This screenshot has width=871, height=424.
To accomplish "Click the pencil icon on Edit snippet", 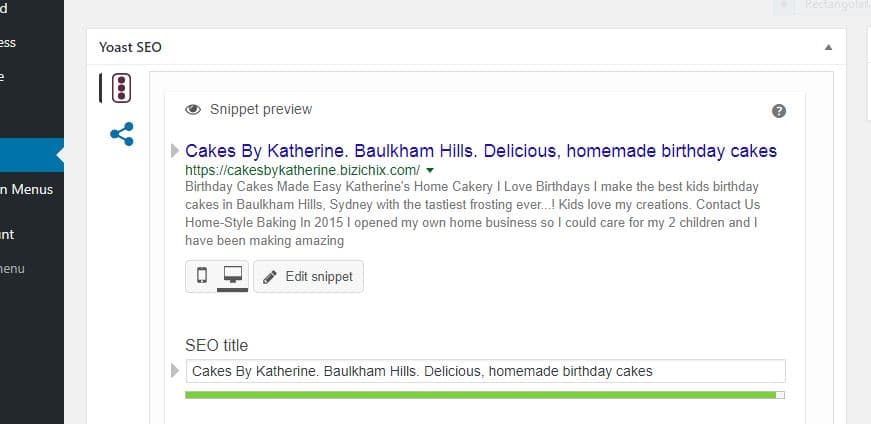I will coord(270,277).
